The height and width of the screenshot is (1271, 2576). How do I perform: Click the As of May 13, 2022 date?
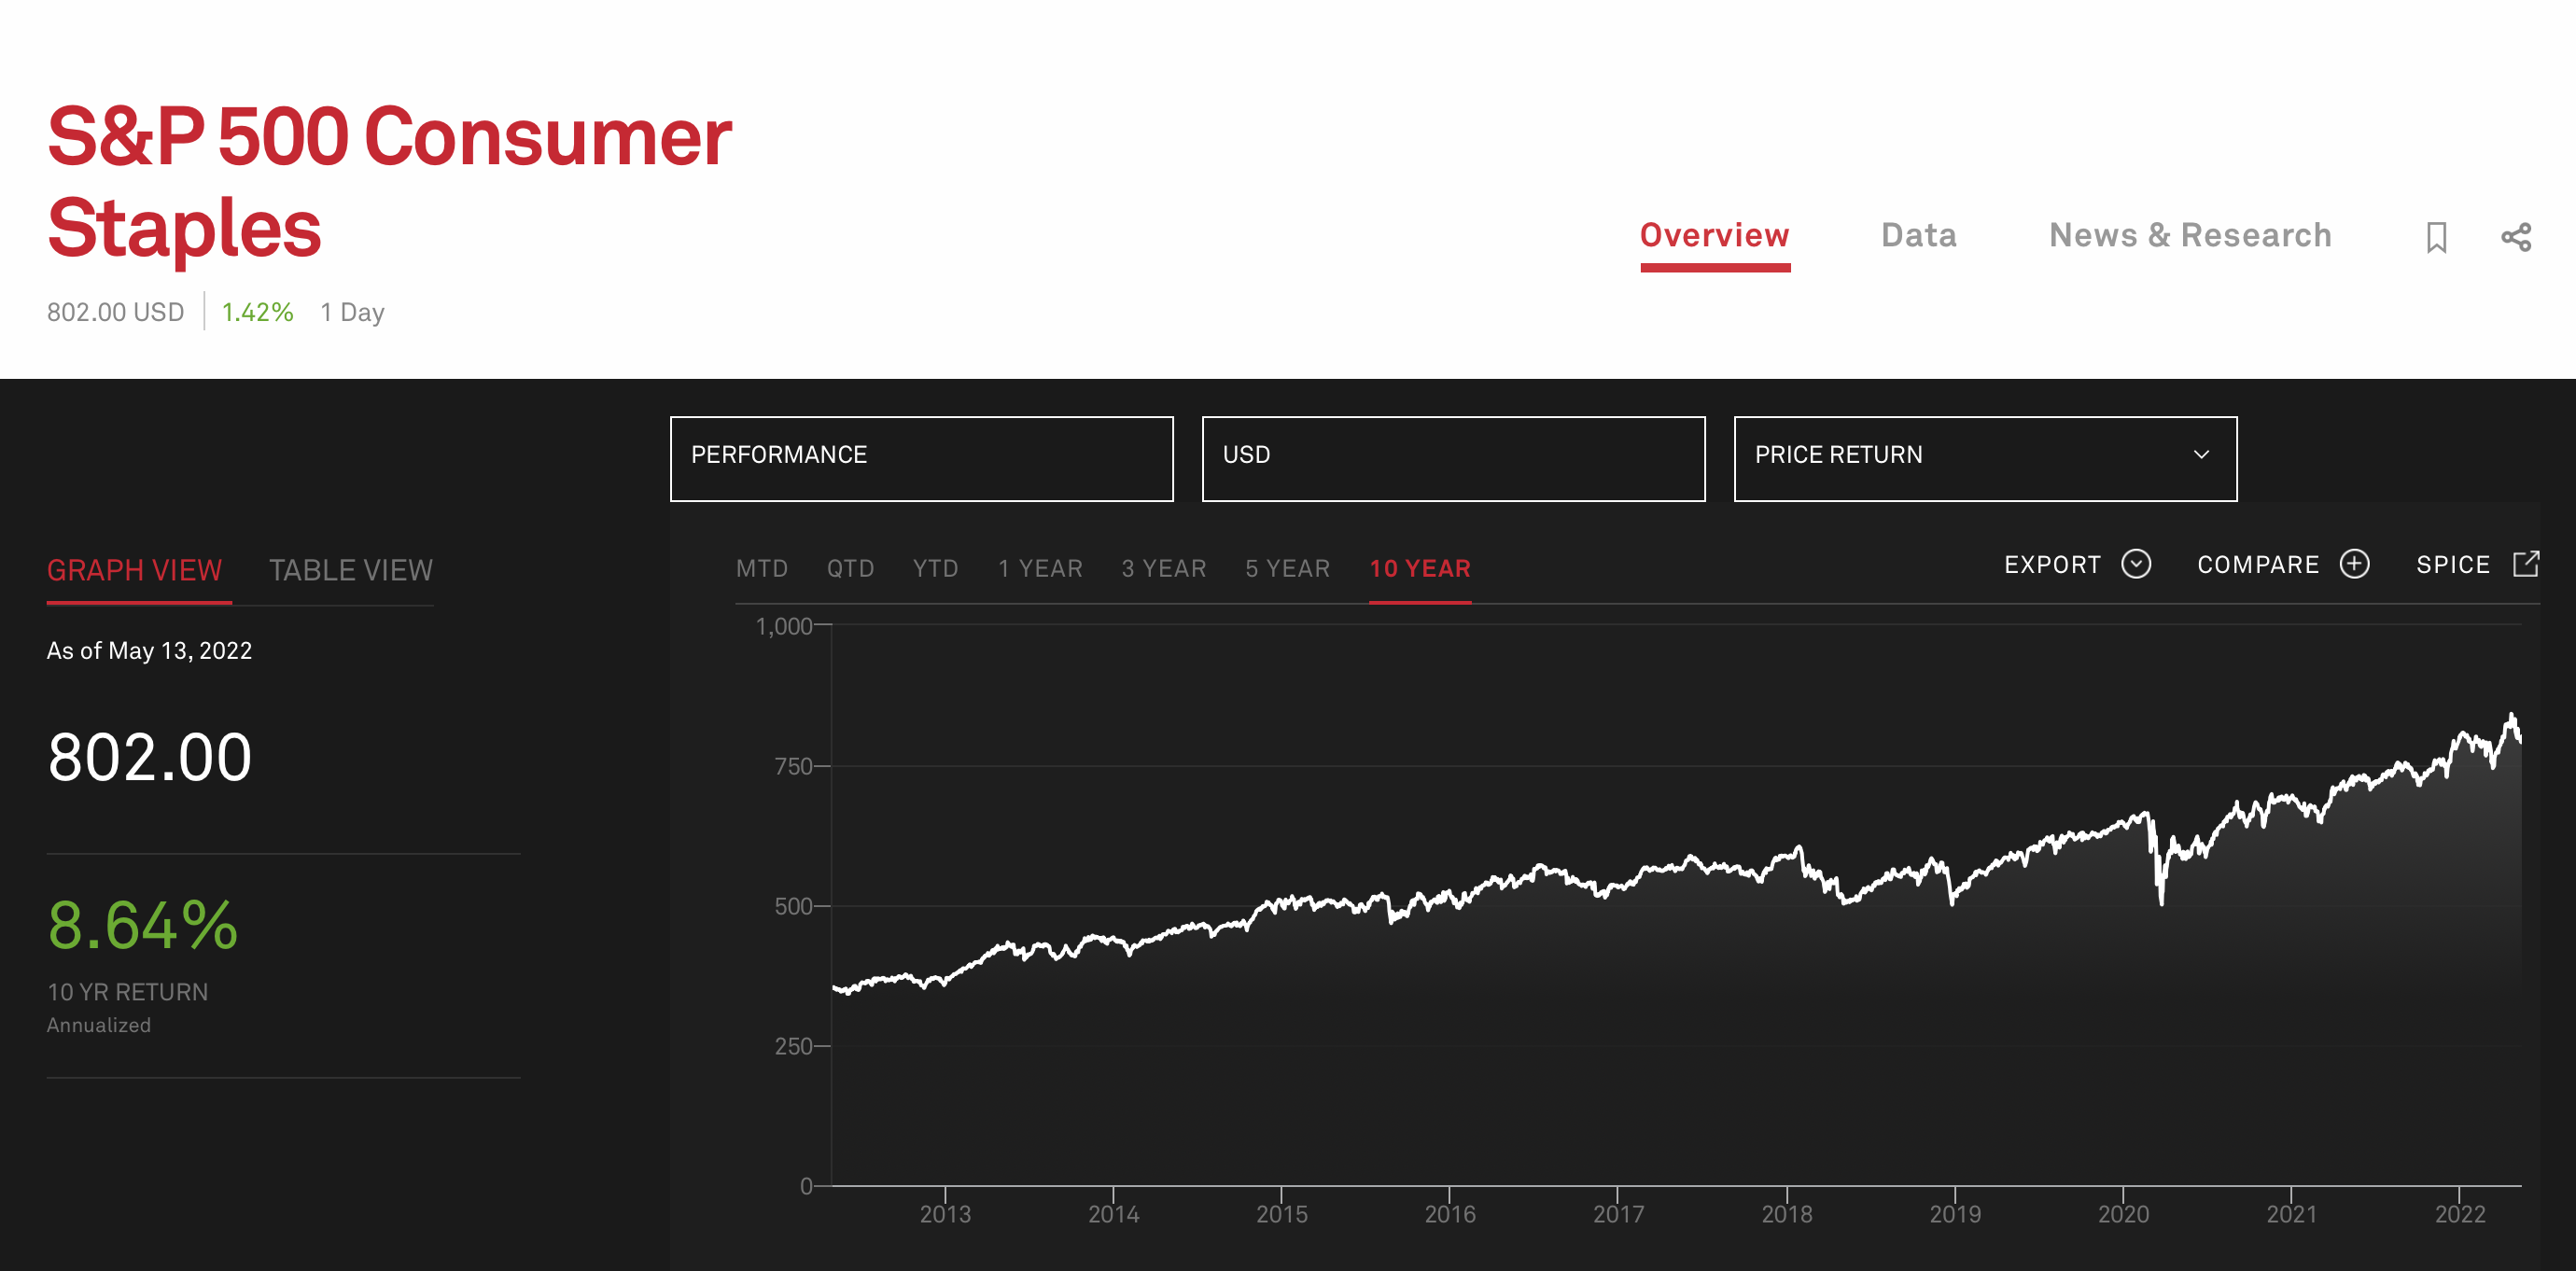[149, 651]
